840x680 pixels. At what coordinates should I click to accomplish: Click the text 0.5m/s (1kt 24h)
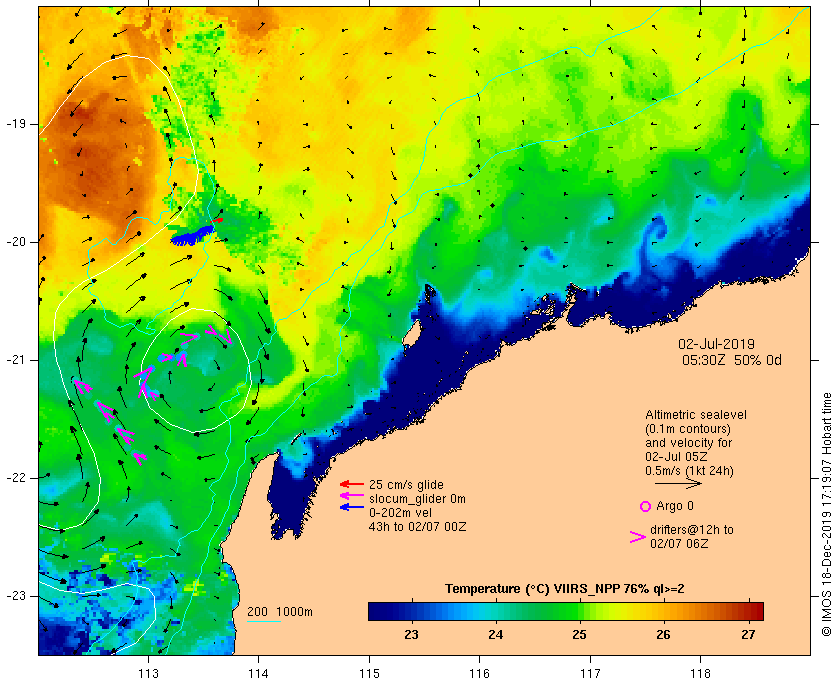(689, 471)
